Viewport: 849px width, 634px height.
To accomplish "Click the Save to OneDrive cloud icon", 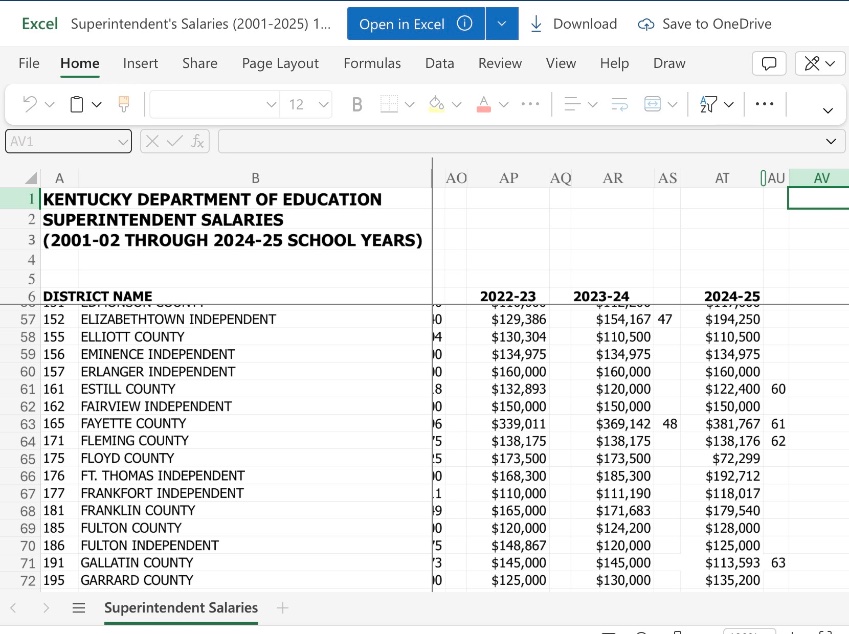I will tap(645, 24).
